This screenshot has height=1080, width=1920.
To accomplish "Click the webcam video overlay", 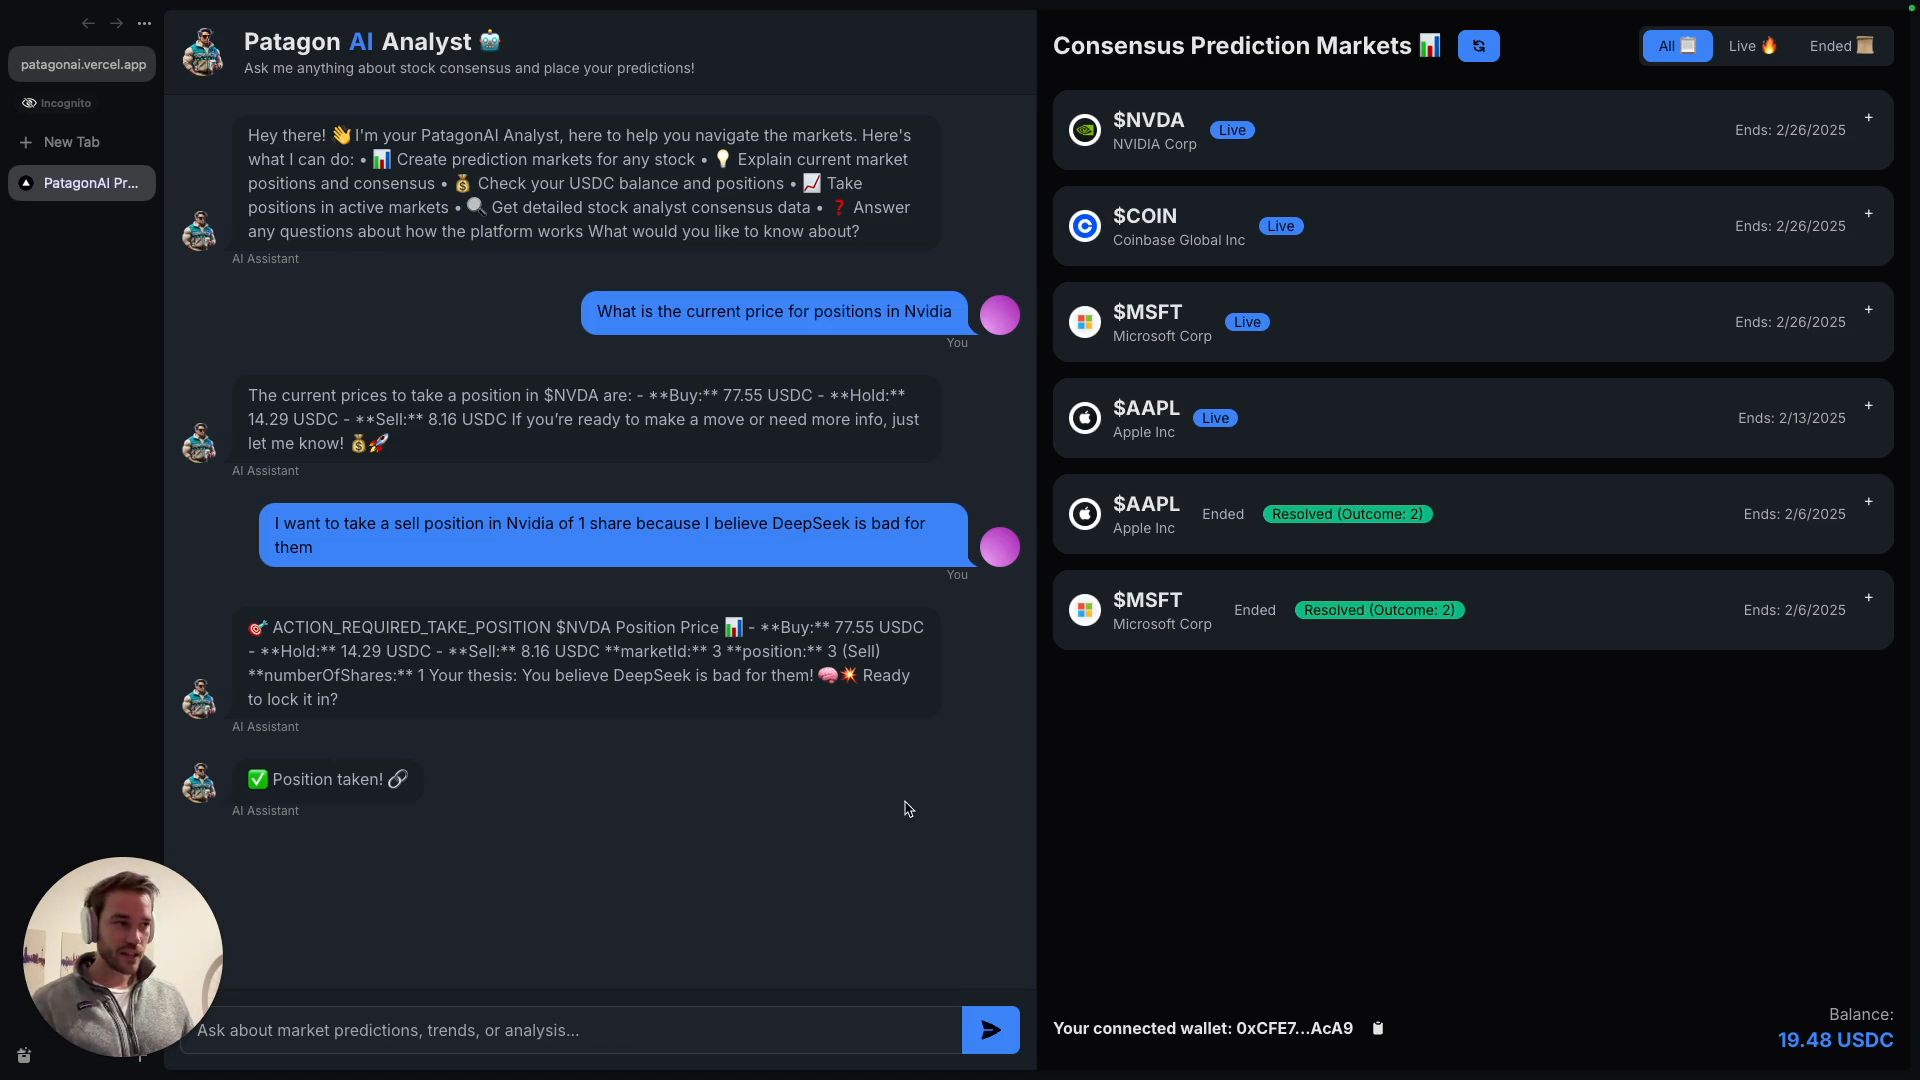I will (x=122, y=957).
